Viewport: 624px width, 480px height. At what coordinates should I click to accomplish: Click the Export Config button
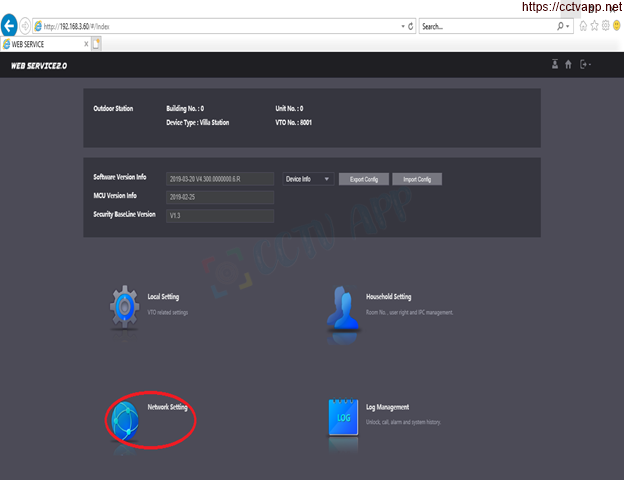363,179
